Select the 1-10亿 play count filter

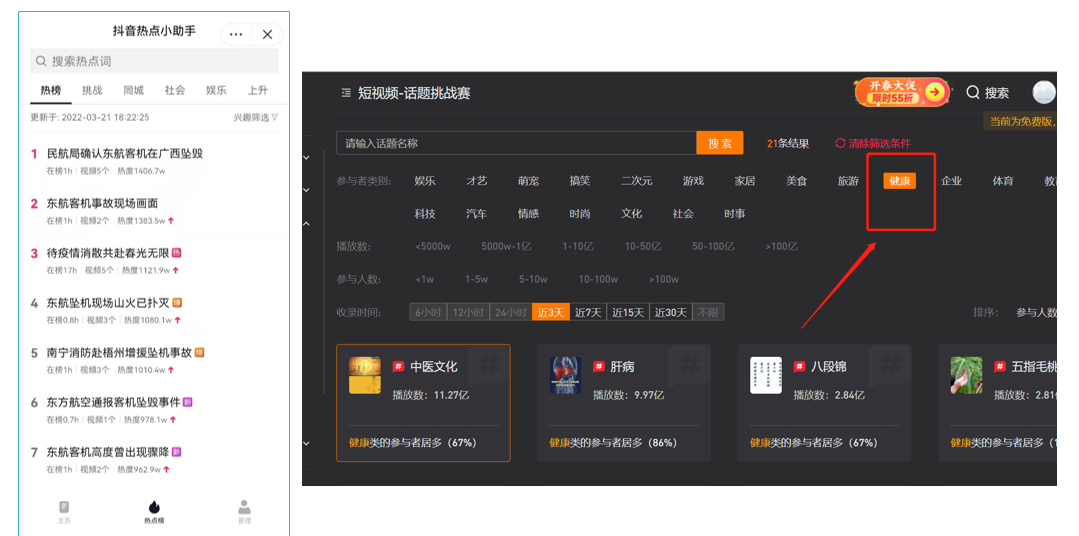pos(577,246)
